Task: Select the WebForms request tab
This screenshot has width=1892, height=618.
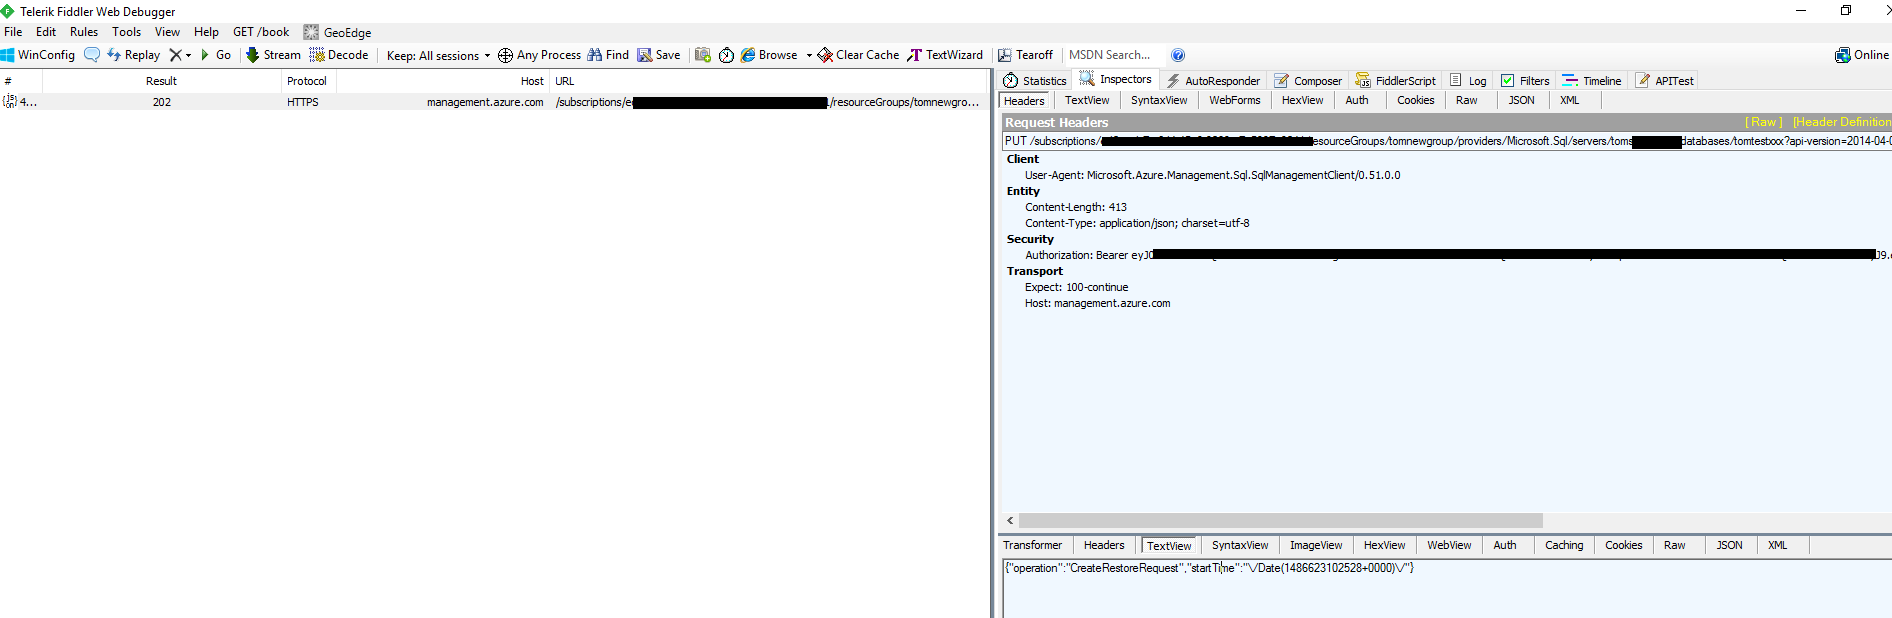Action: [x=1235, y=100]
